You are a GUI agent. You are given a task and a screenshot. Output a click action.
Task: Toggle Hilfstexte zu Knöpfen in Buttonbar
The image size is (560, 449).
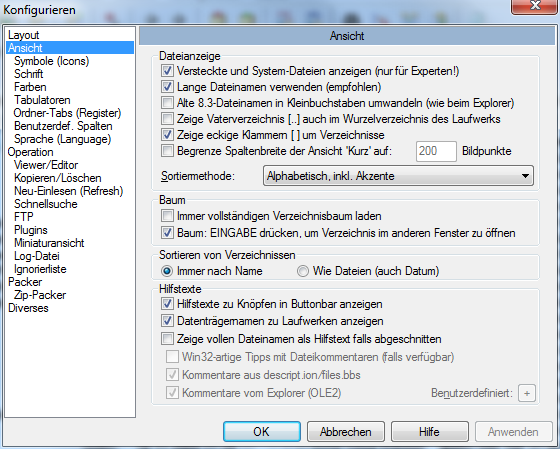pyautogui.click(x=167, y=304)
